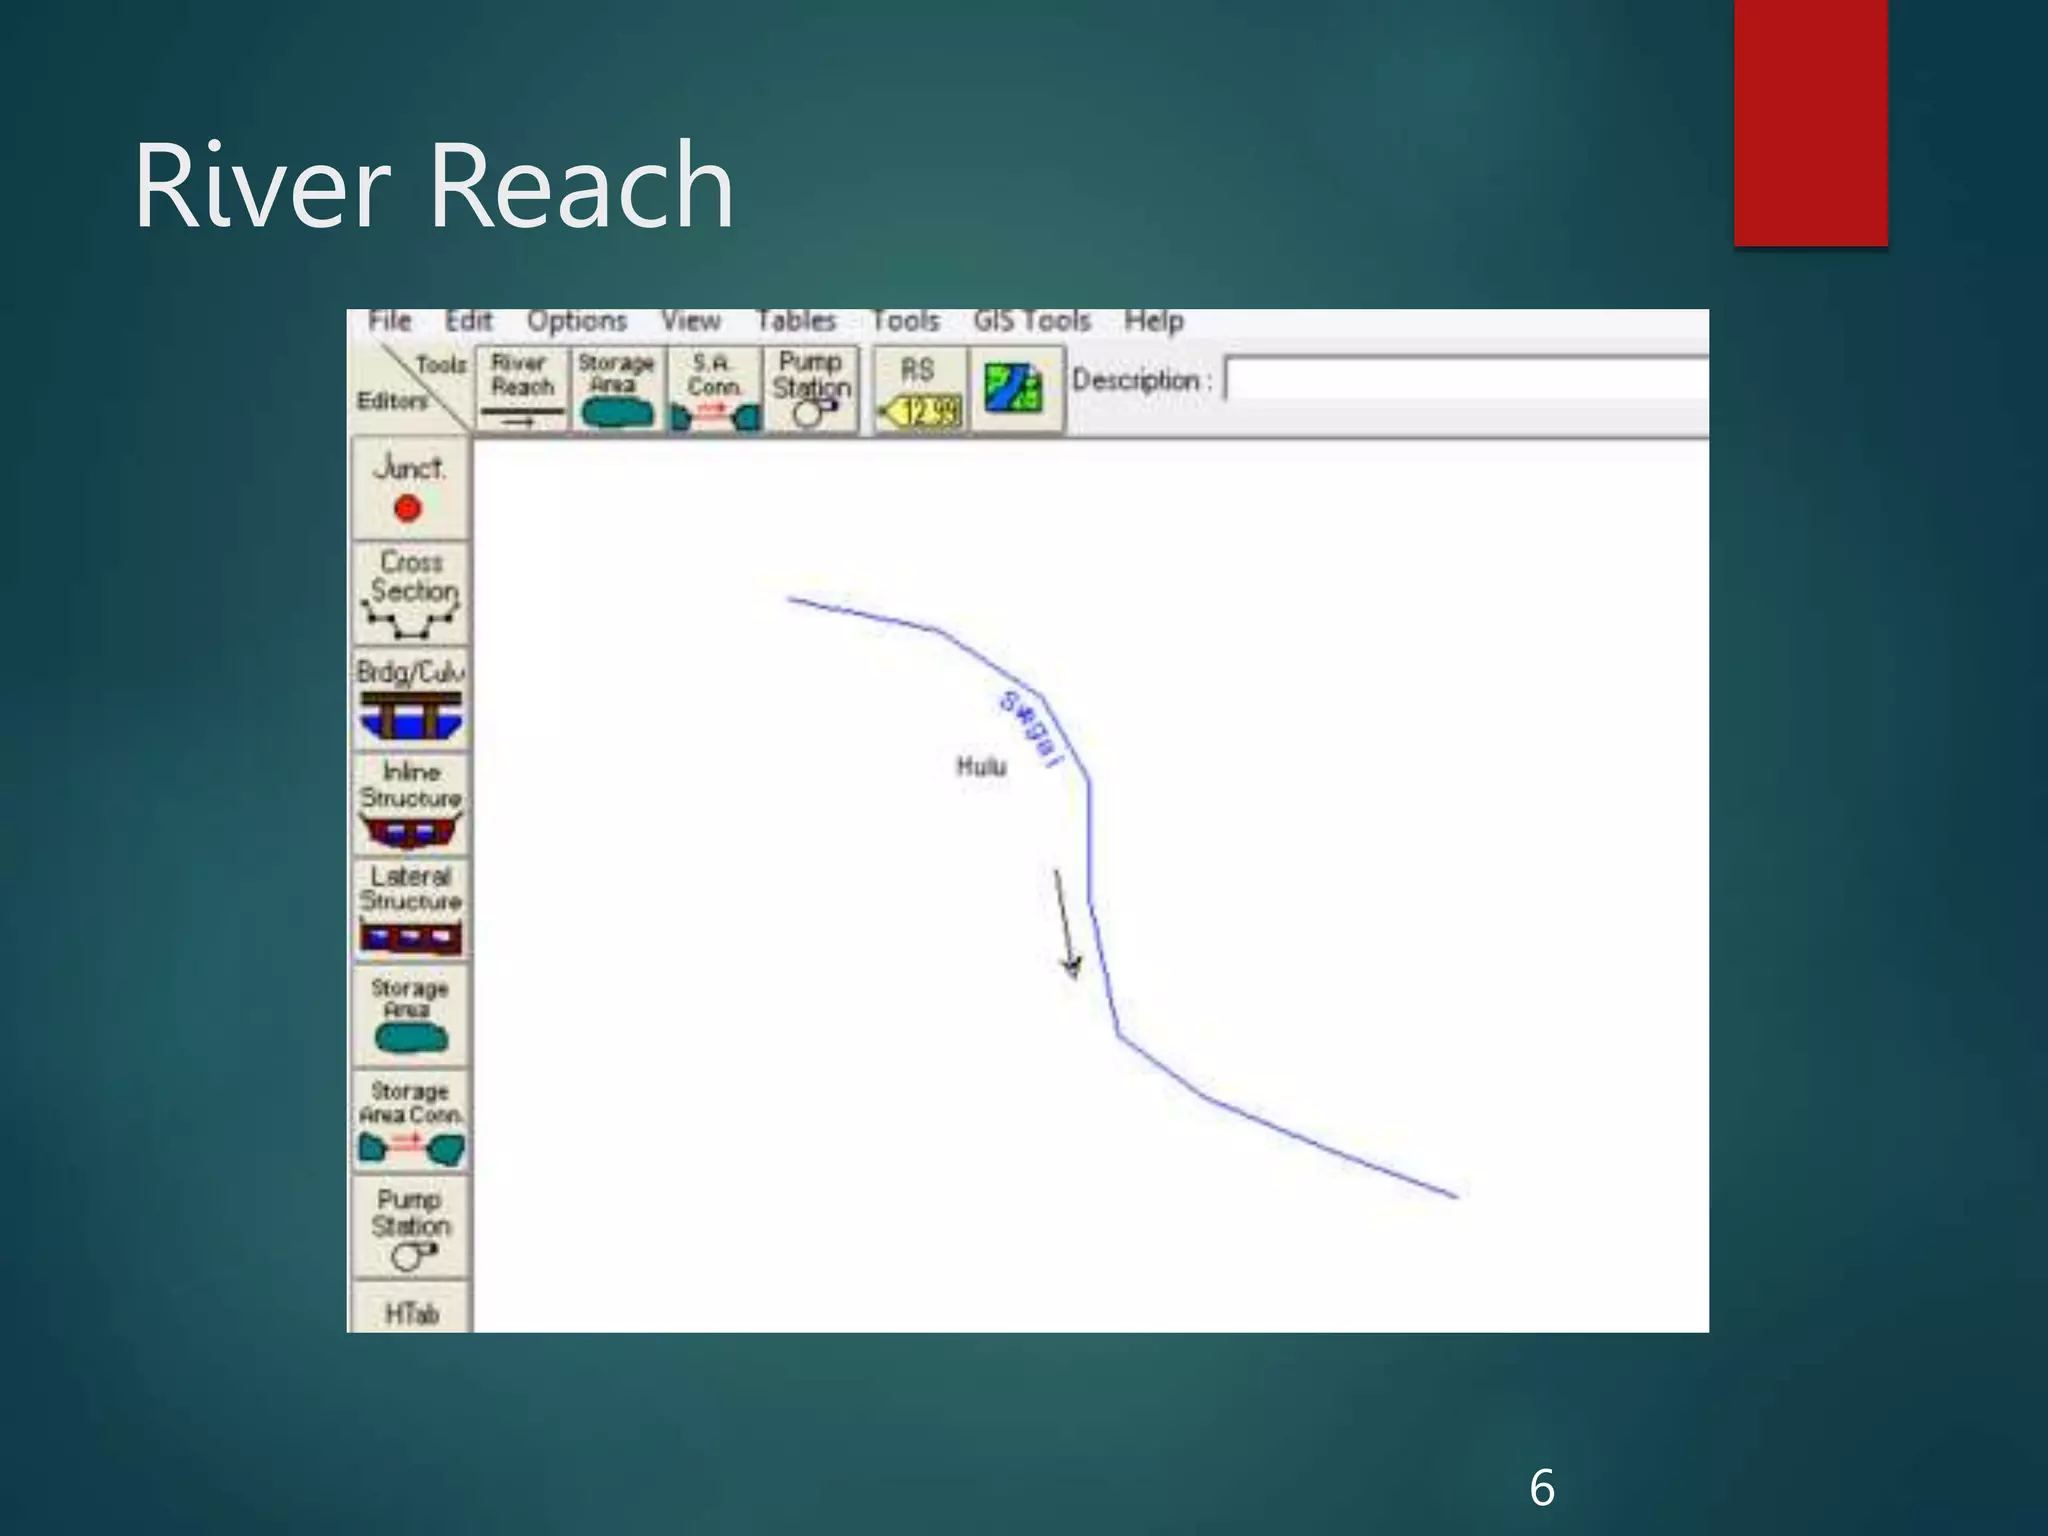Open the Tables menu
Screen dimensions: 2048x1536
coord(795,321)
